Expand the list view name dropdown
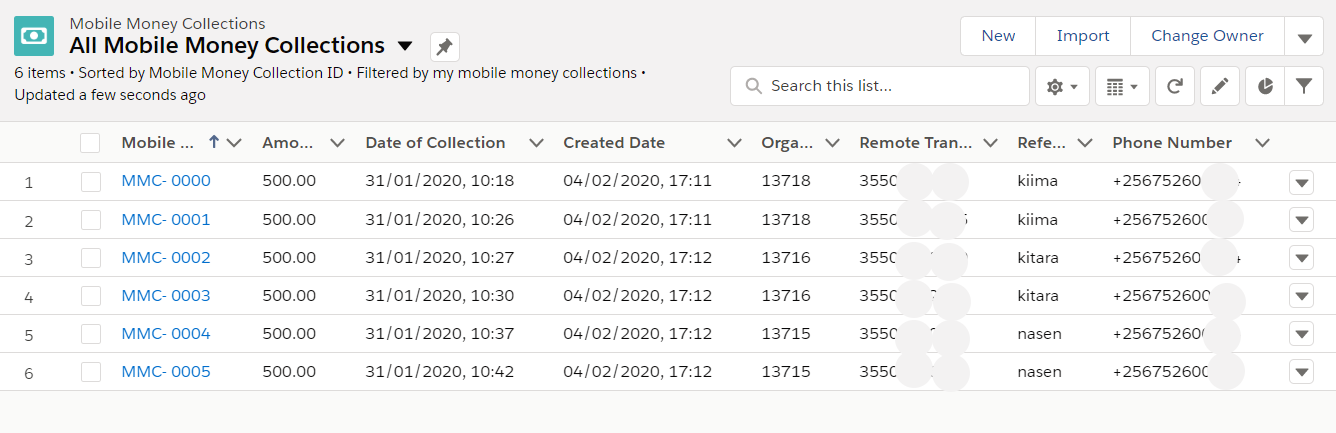The image size is (1336, 433). click(405, 46)
